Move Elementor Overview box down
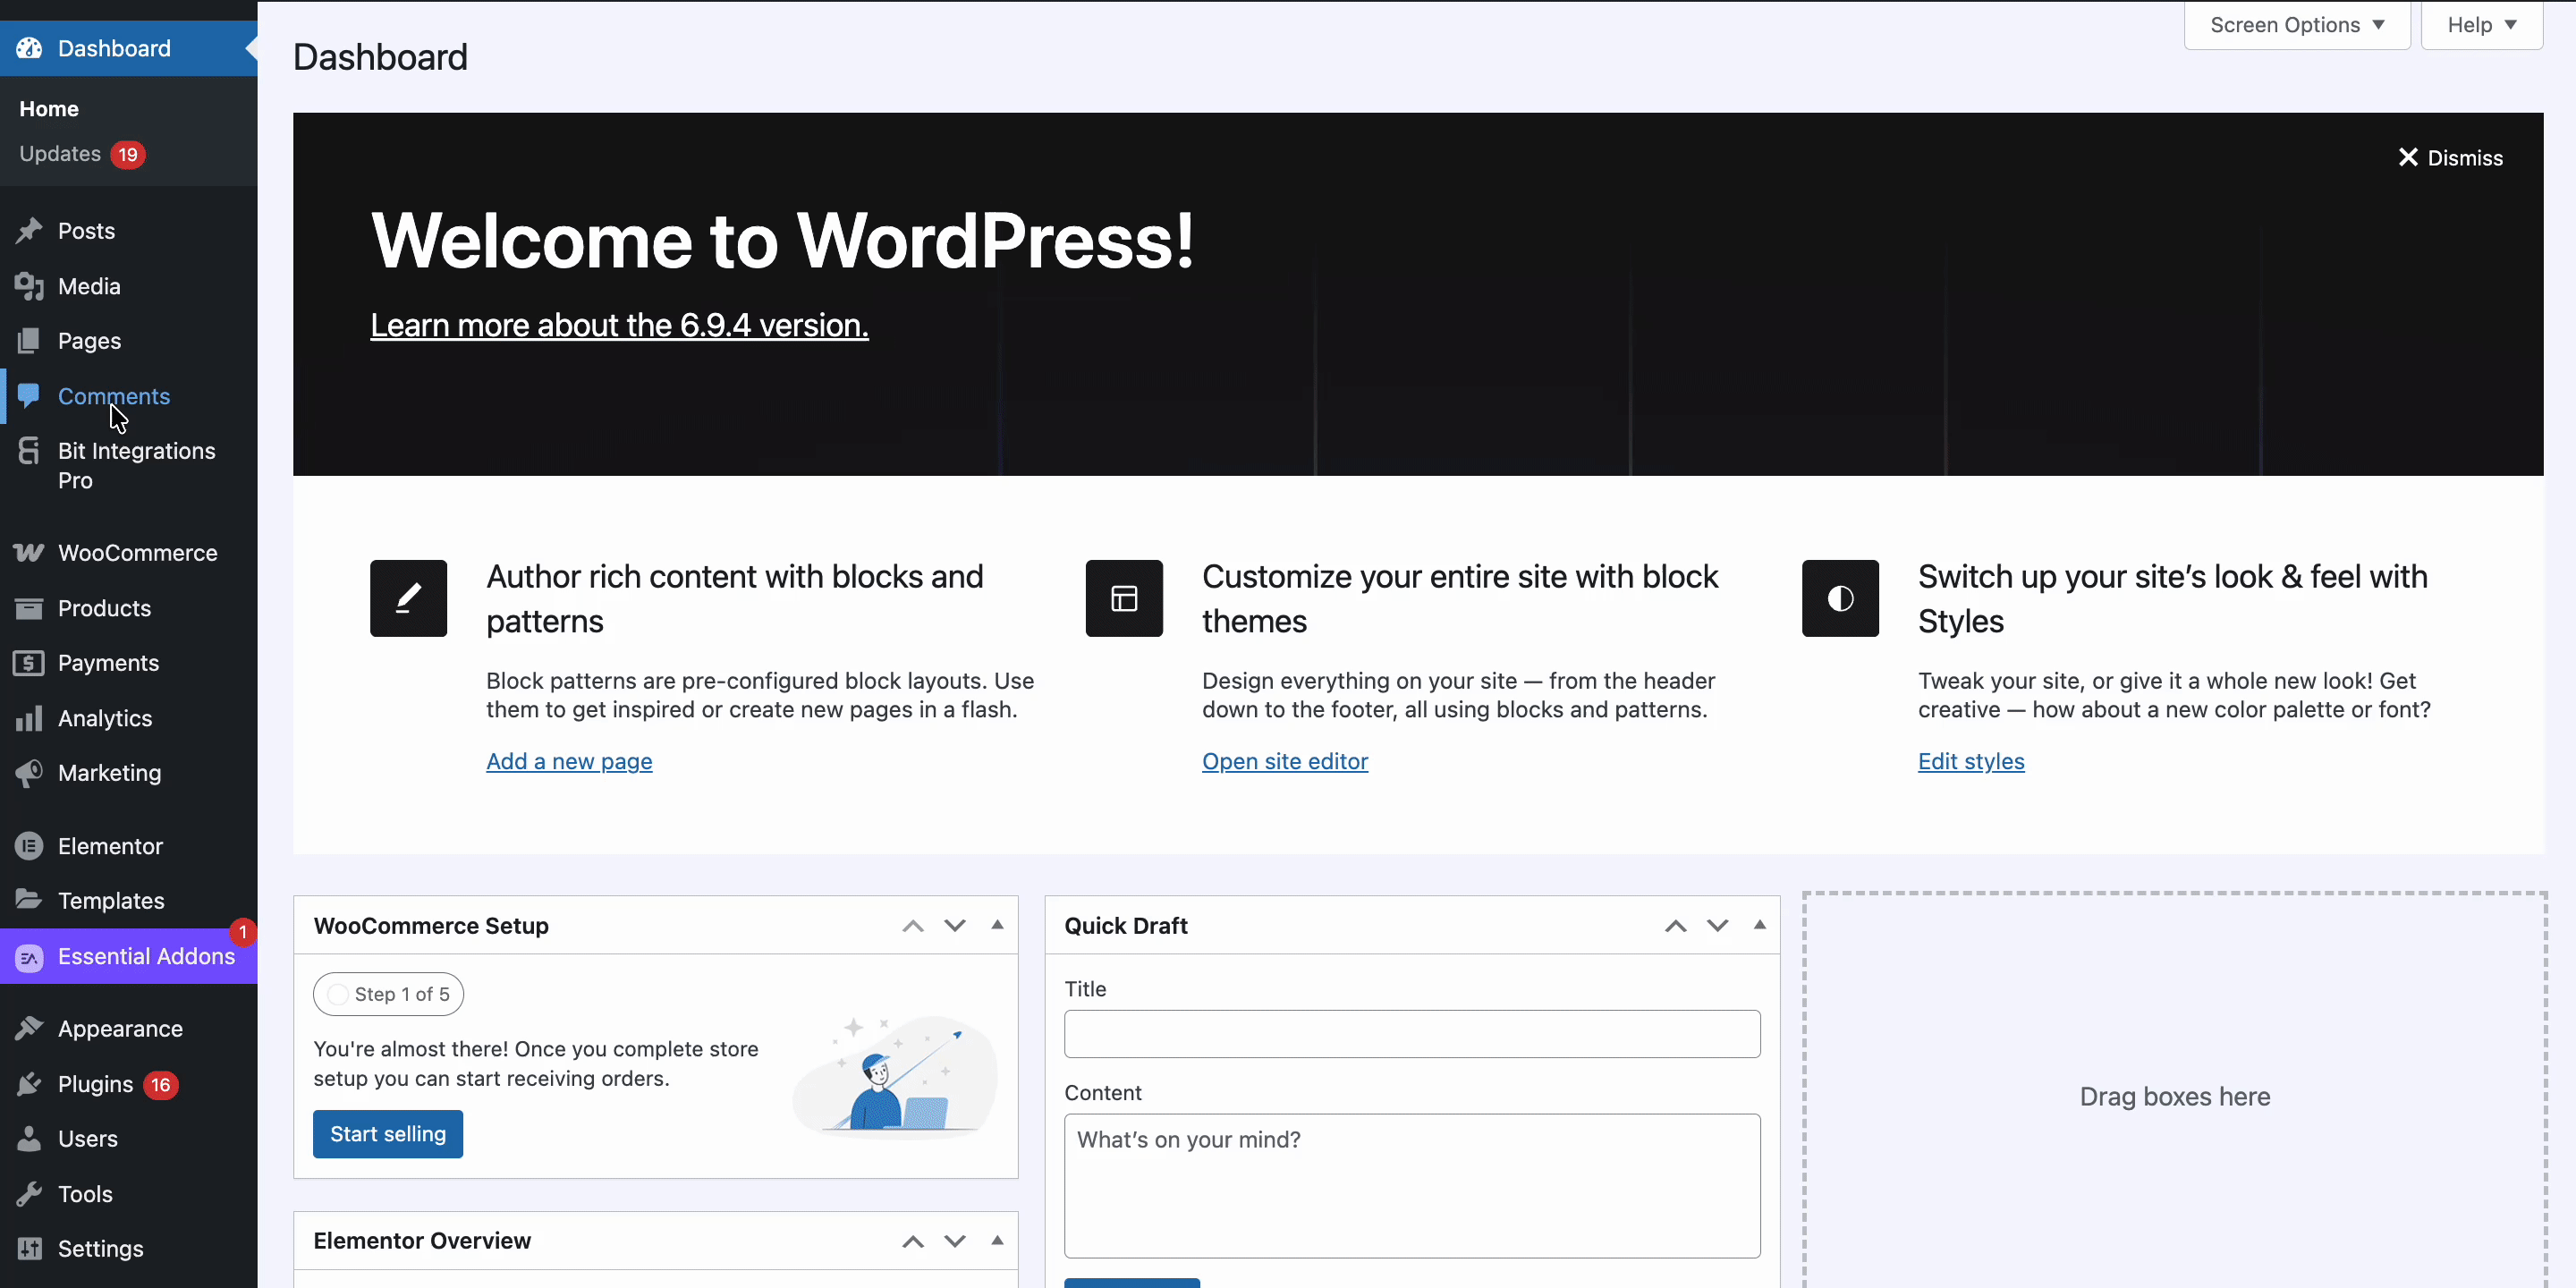This screenshot has height=1288, width=2576. pos(955,1241)
